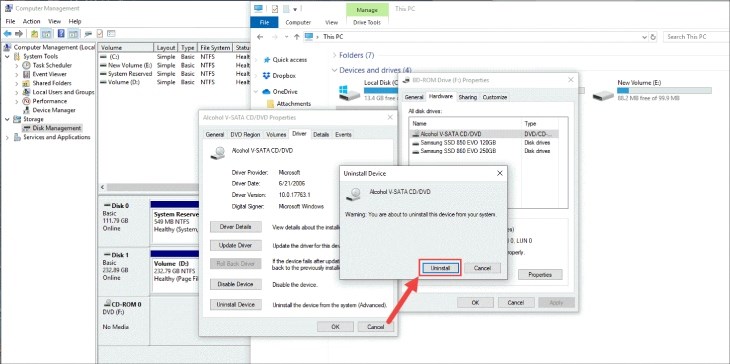Image resolution: width=730 pixels, height=364 pixels.
Task: Collapse the Storage tree node
Action: click(x=7, y=119)
